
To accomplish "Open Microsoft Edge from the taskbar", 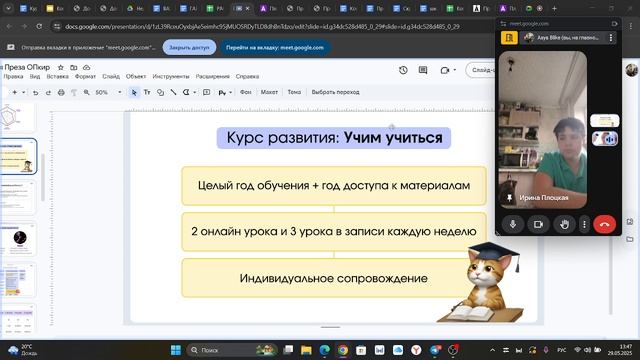I will click(x=324, y=350).
